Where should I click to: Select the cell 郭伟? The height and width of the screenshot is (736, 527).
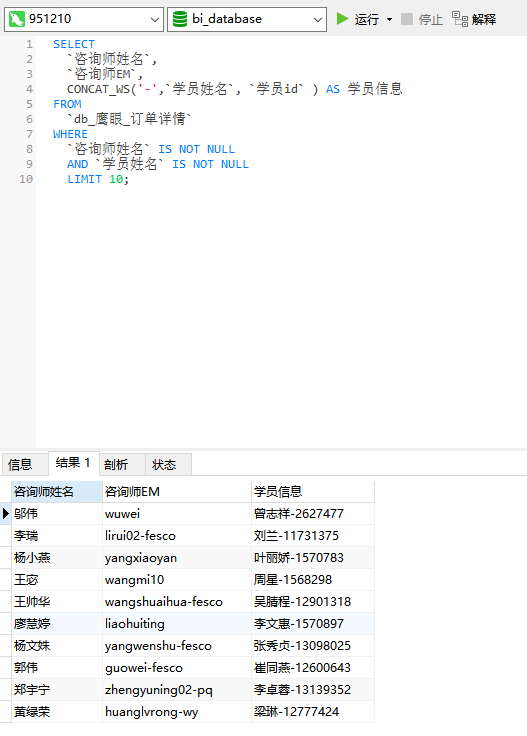click(57, 668)
